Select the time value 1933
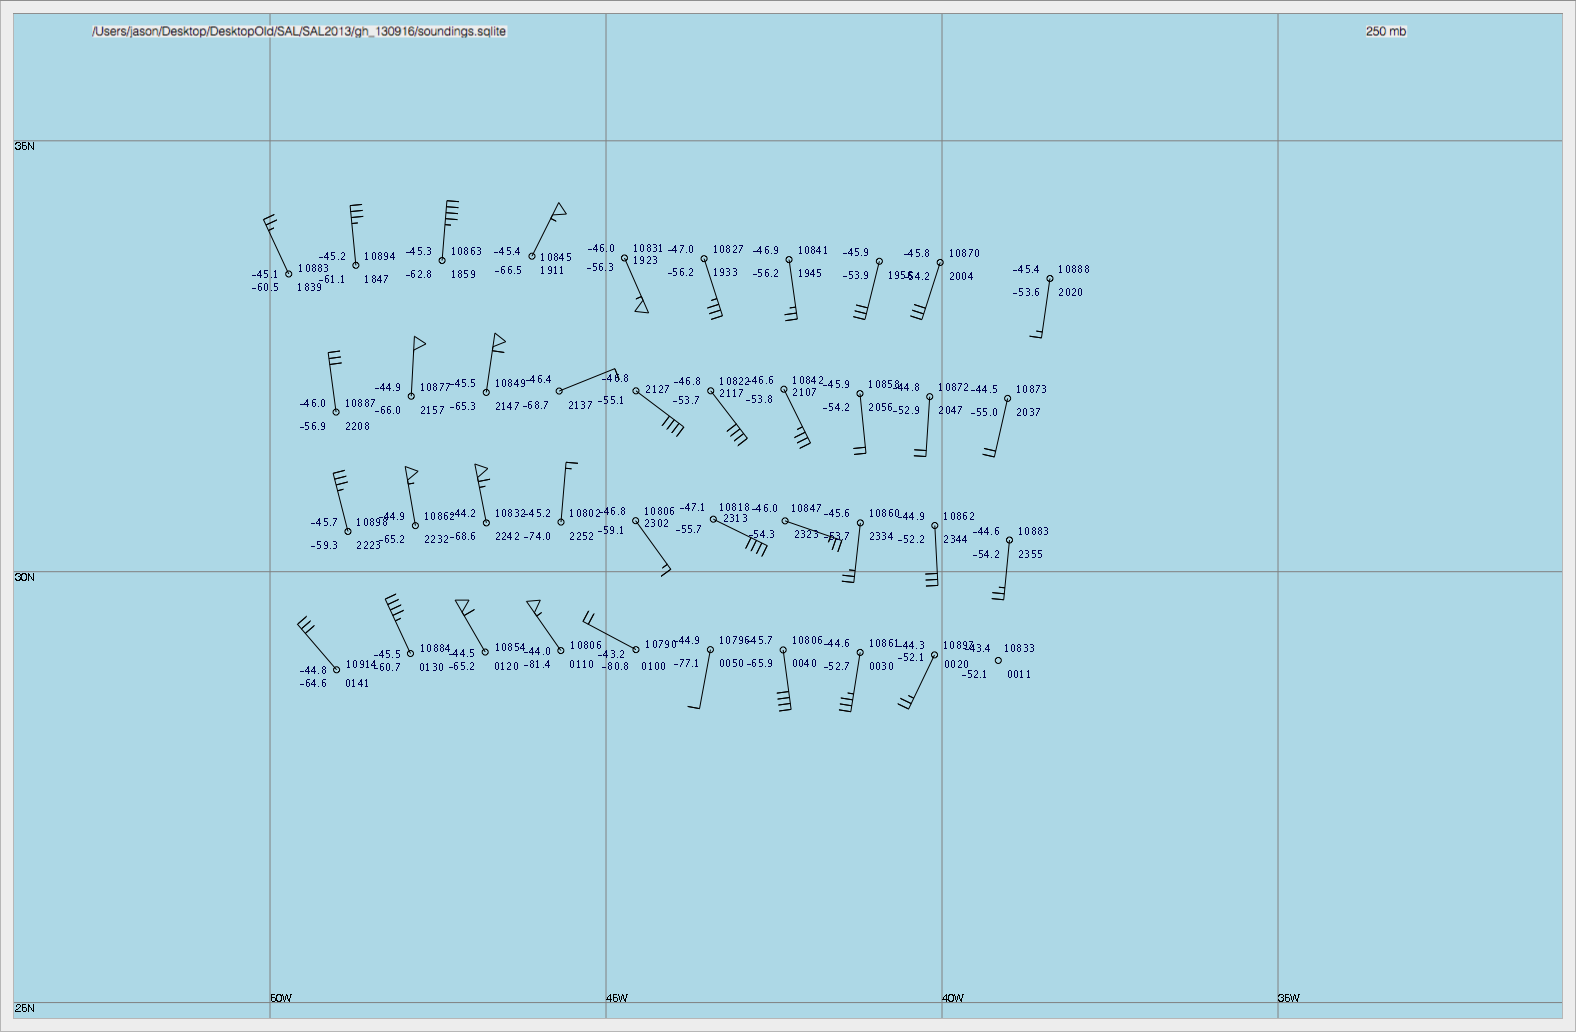 tap(725, 273)
